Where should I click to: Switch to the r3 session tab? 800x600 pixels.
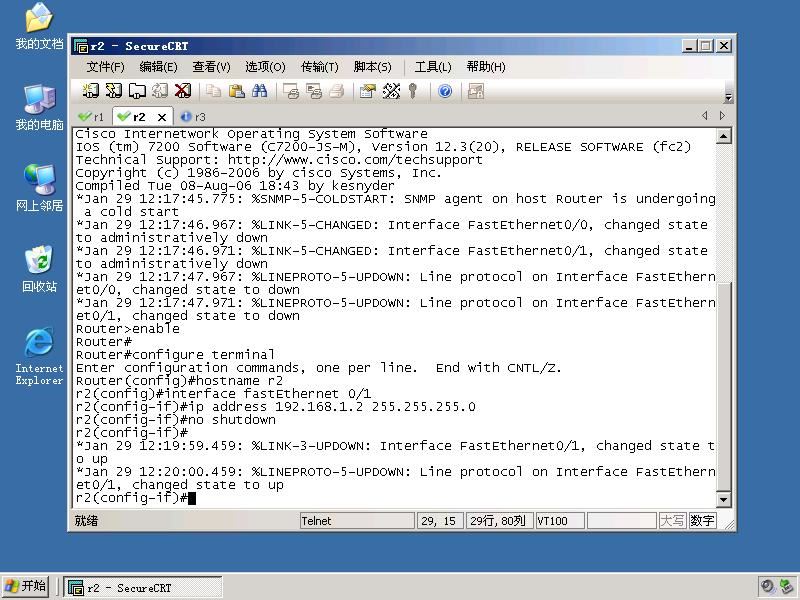point(193,117)
